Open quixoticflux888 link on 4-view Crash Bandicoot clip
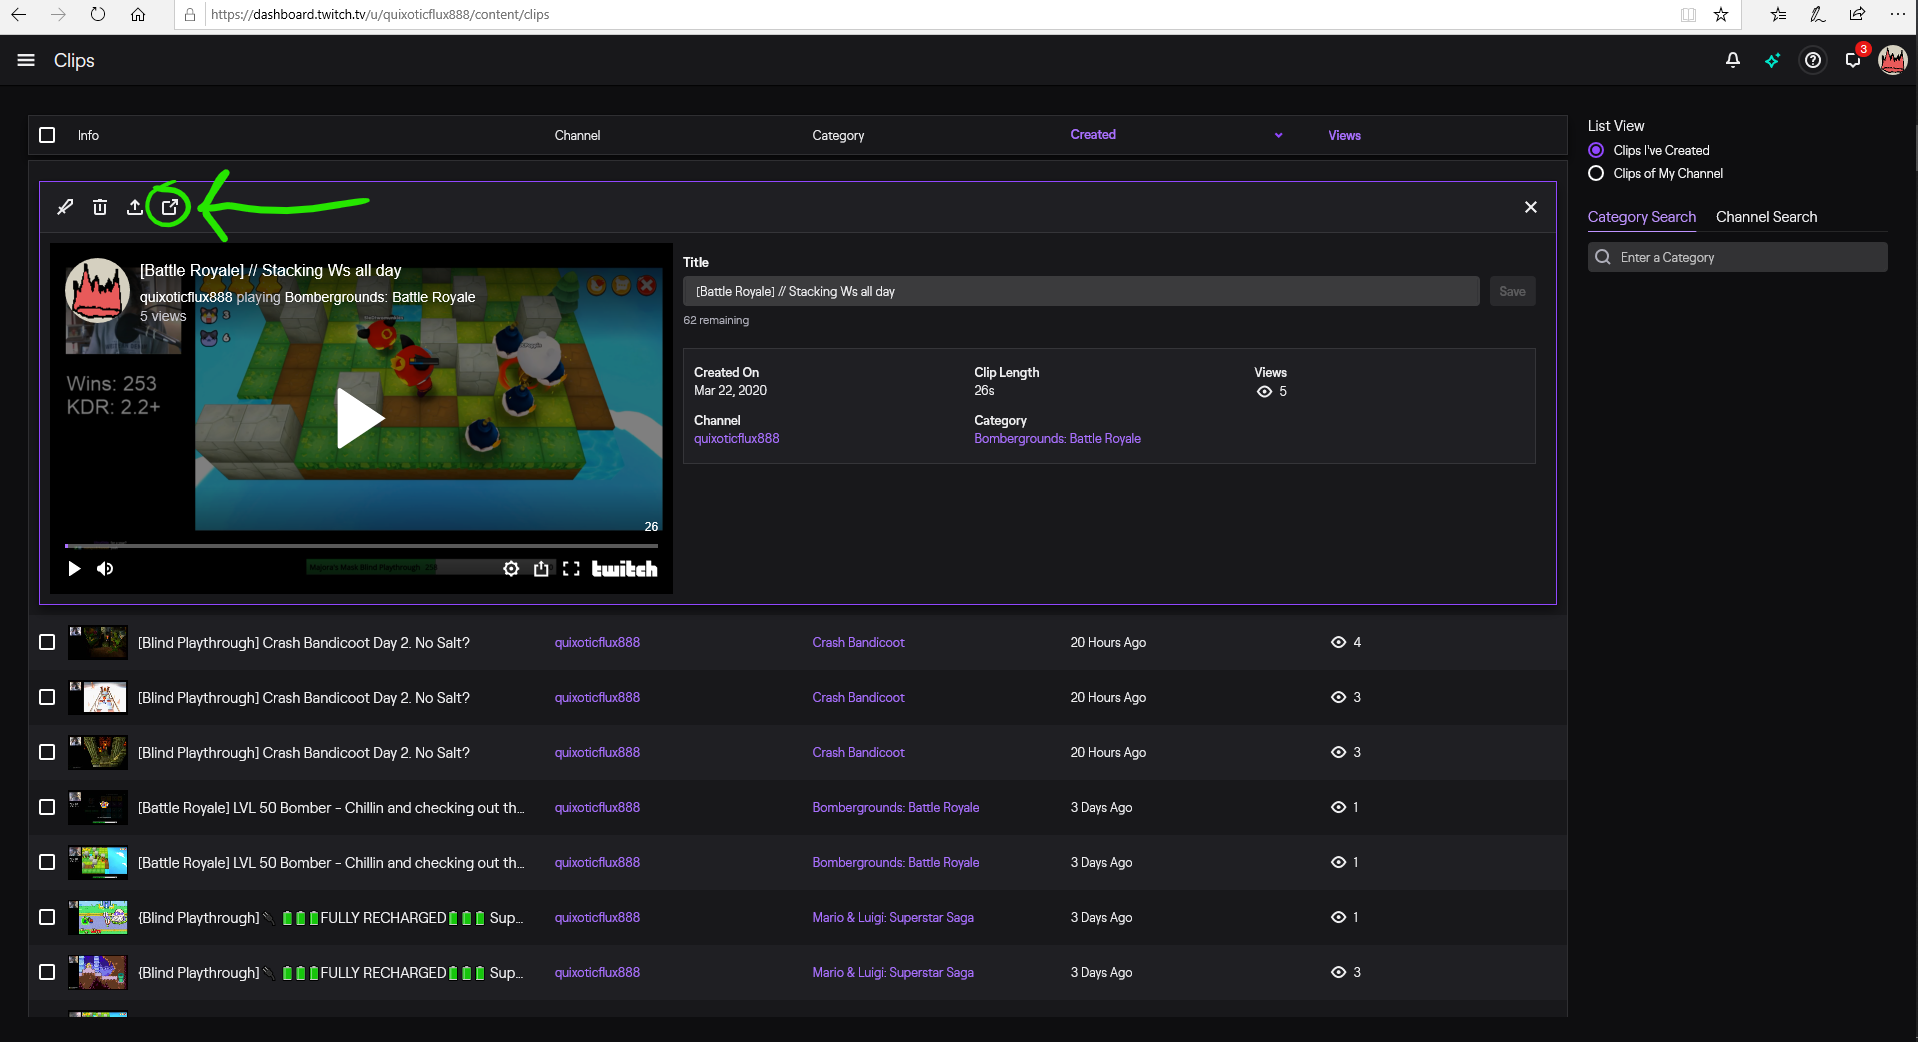This screenshot has height=1042, width=1918. coord(597,643)
